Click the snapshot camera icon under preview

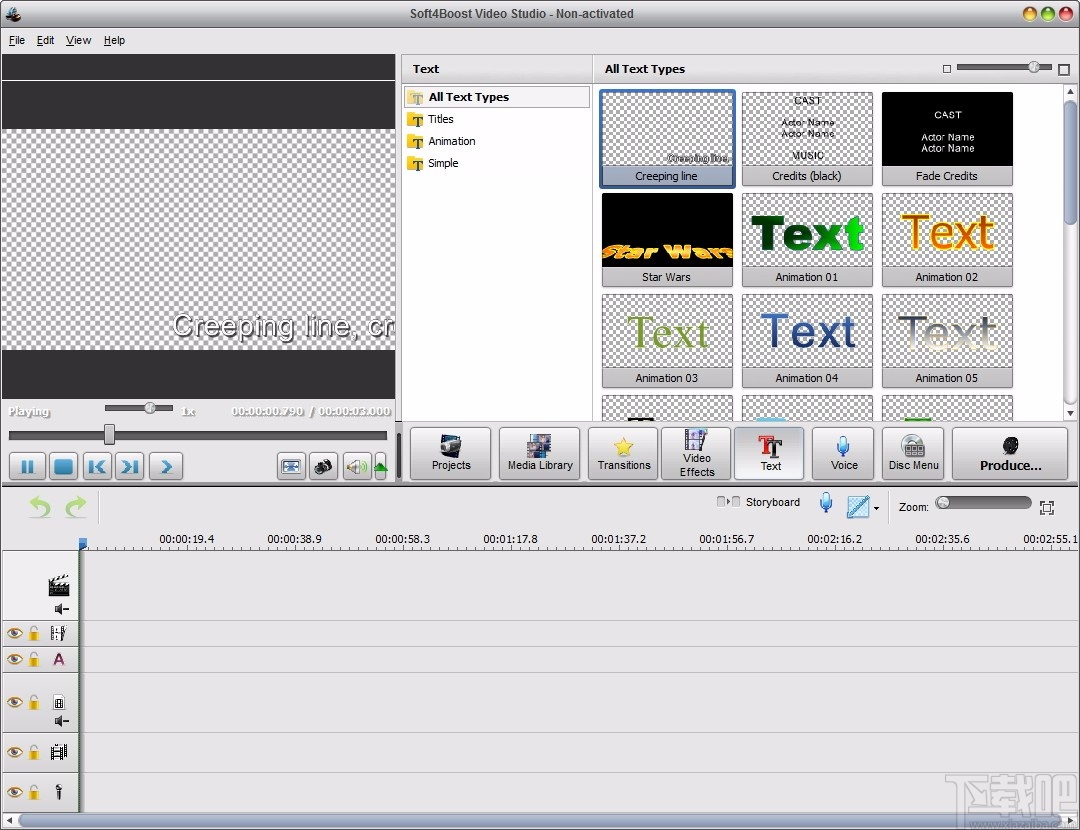point(323,466)
